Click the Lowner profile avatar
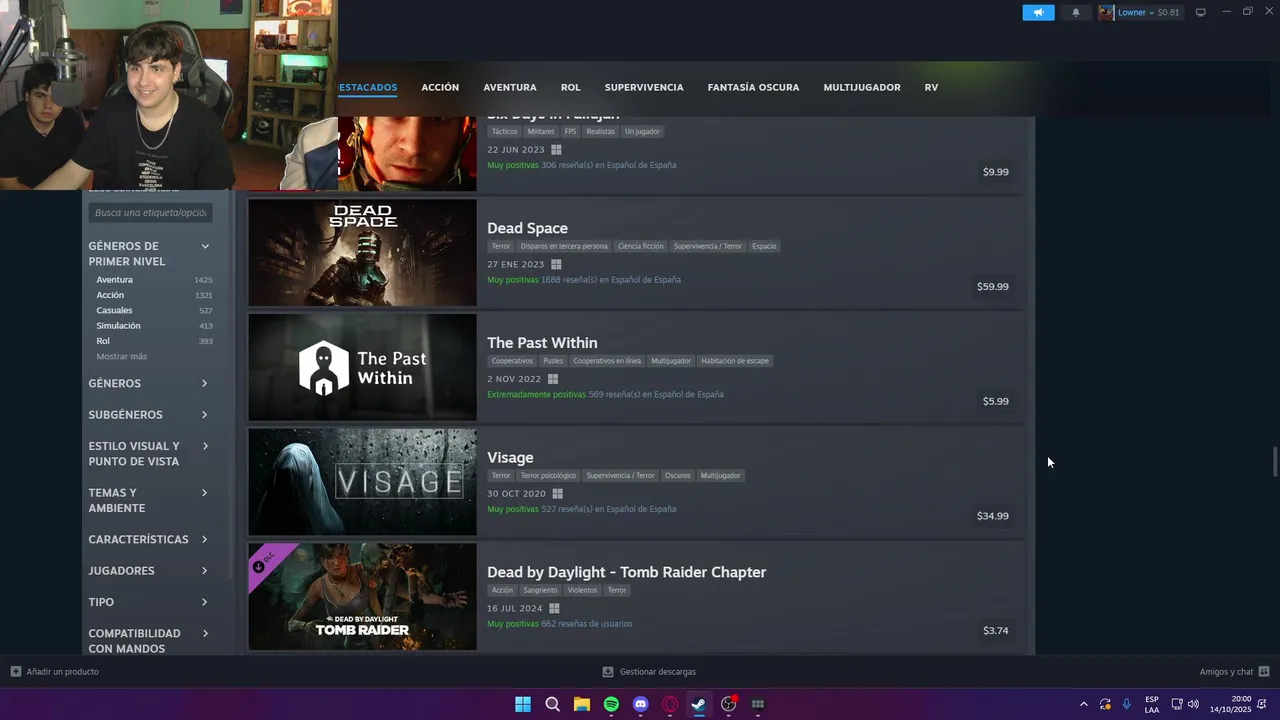This screenshot has width=1280, height=720. 1106,12
